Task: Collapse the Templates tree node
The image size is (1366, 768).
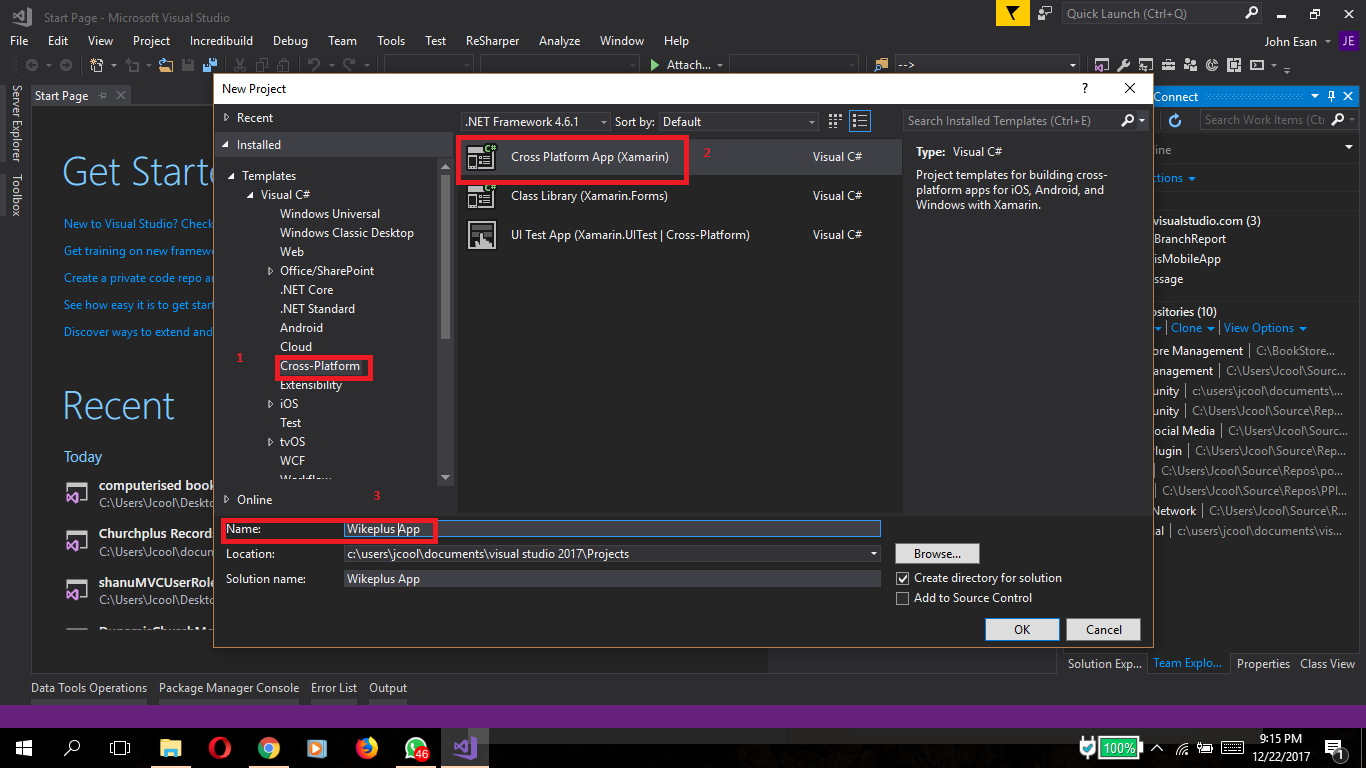Action: [233, 176]
